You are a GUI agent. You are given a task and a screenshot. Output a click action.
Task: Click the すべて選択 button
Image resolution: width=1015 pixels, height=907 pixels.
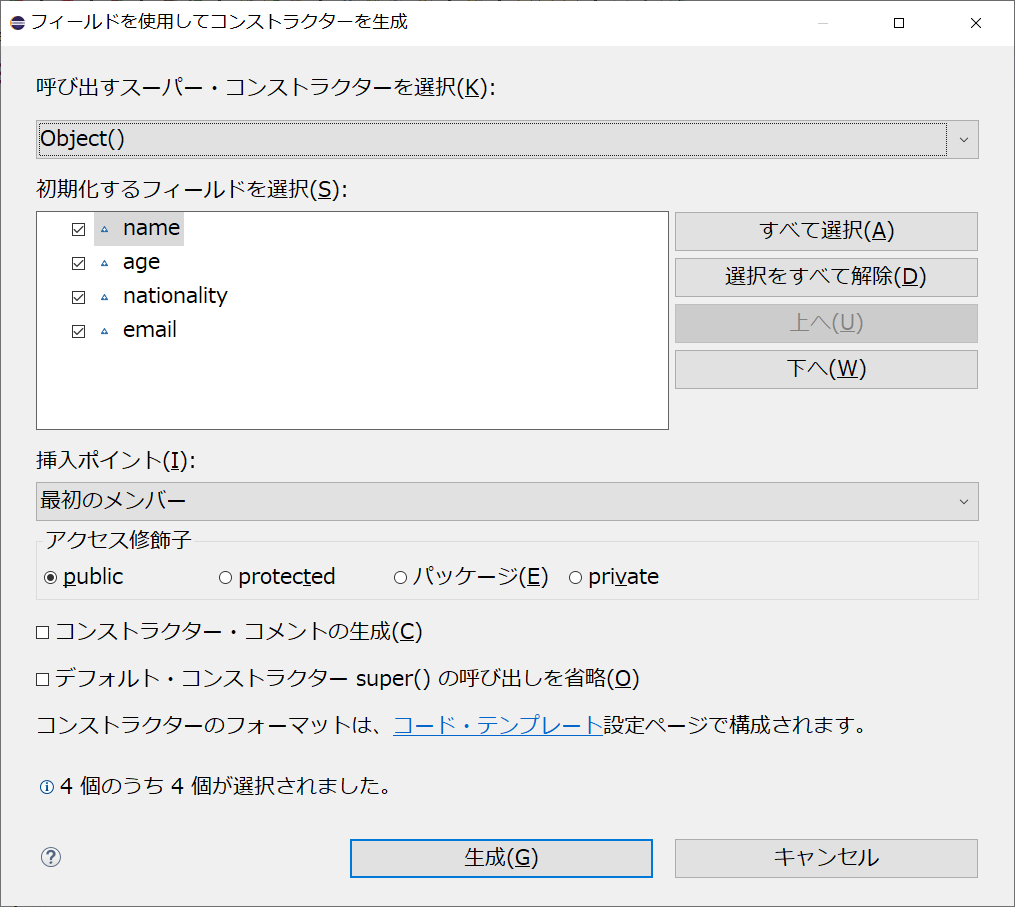point(825,231)
